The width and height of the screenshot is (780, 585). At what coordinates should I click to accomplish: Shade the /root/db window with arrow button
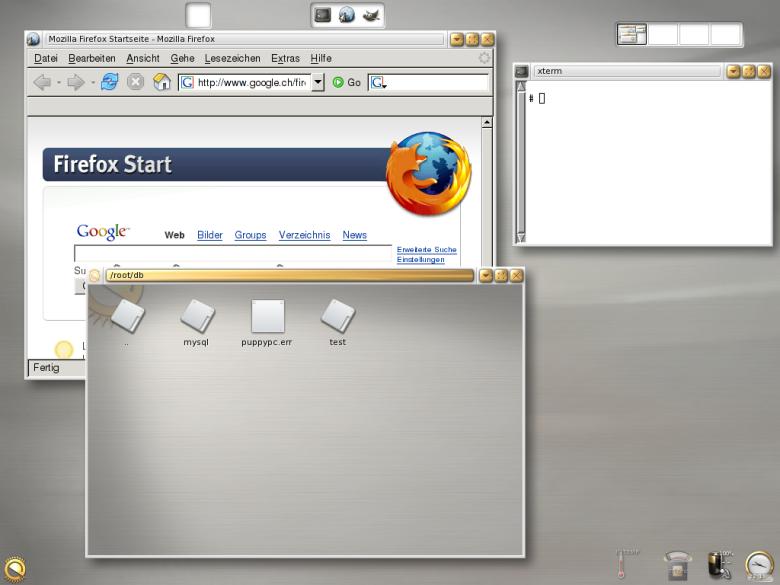click(x=486, y=275)
